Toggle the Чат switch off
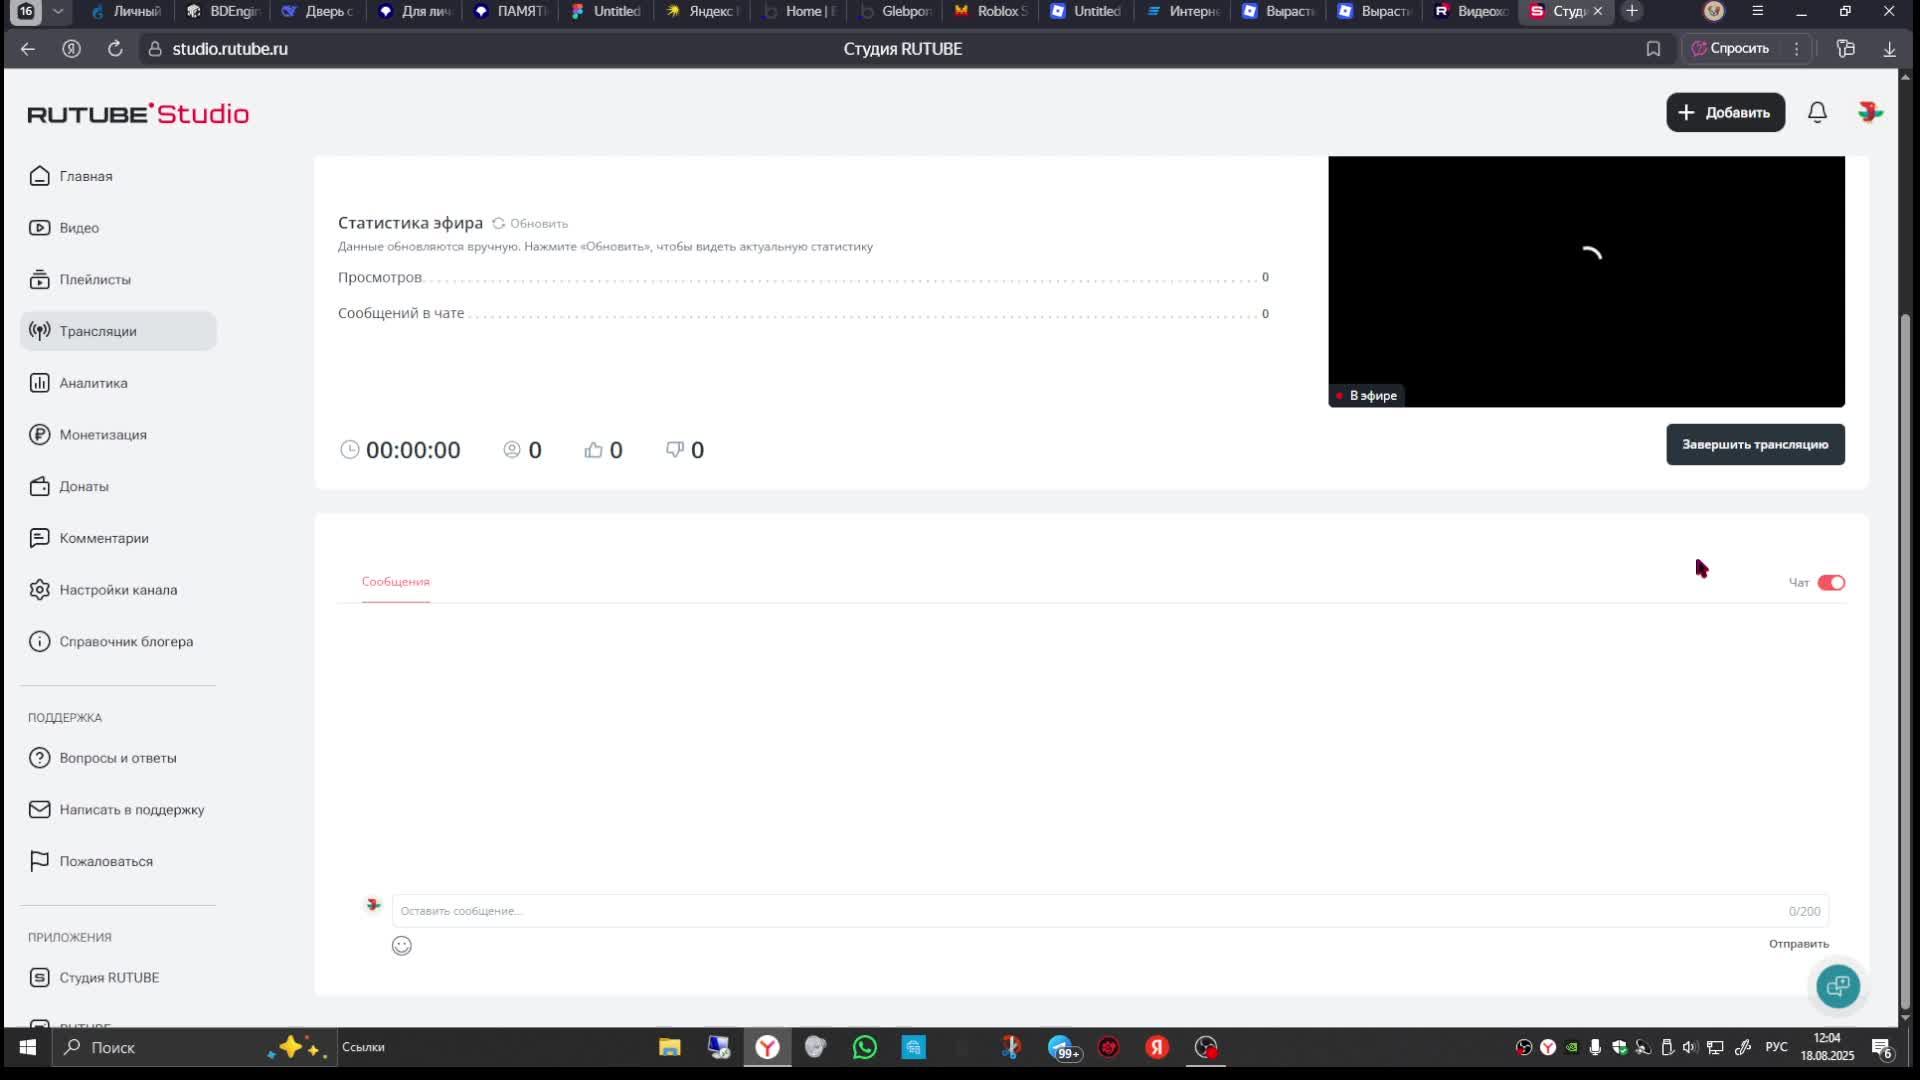Image resolution: width=1920 pixels, height=1080 pixels. pyautogui.click(x=1830, y=583)
